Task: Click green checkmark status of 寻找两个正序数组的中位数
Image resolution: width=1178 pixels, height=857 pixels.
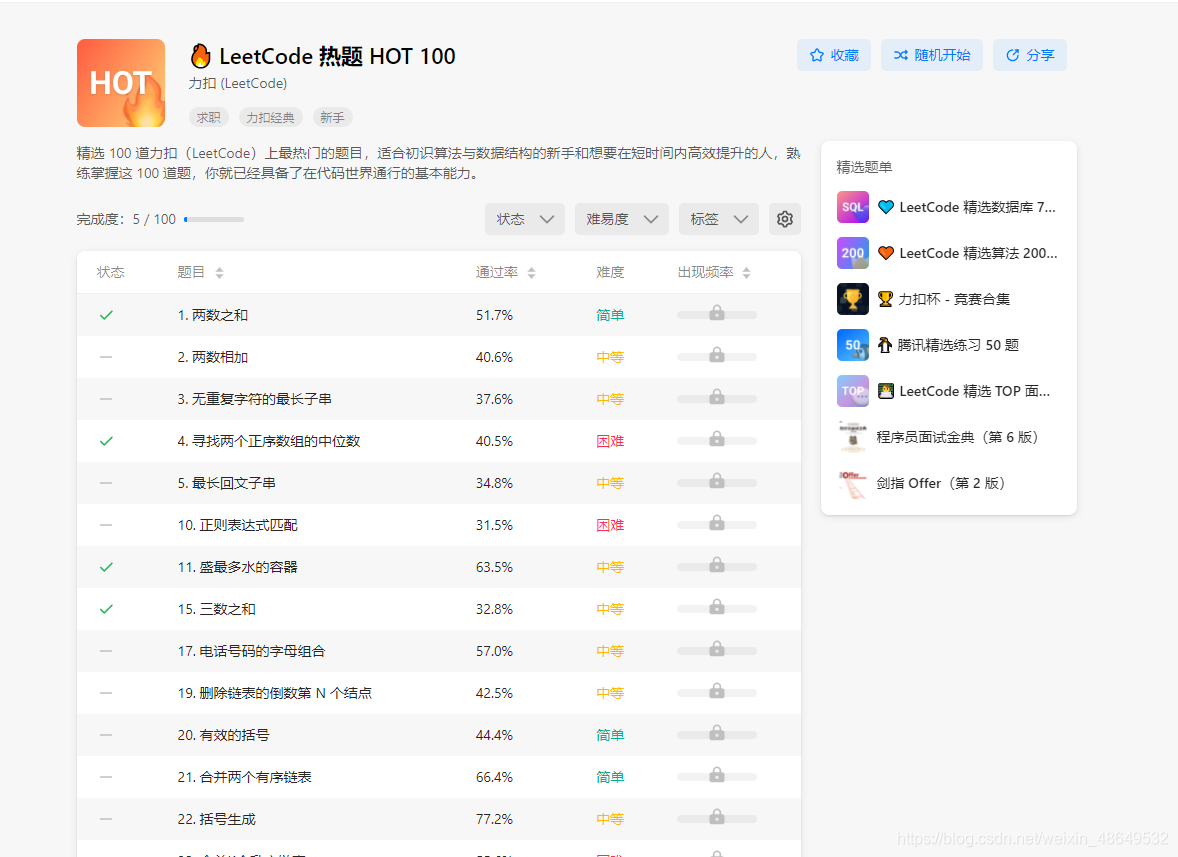Action: click(106, 442)
